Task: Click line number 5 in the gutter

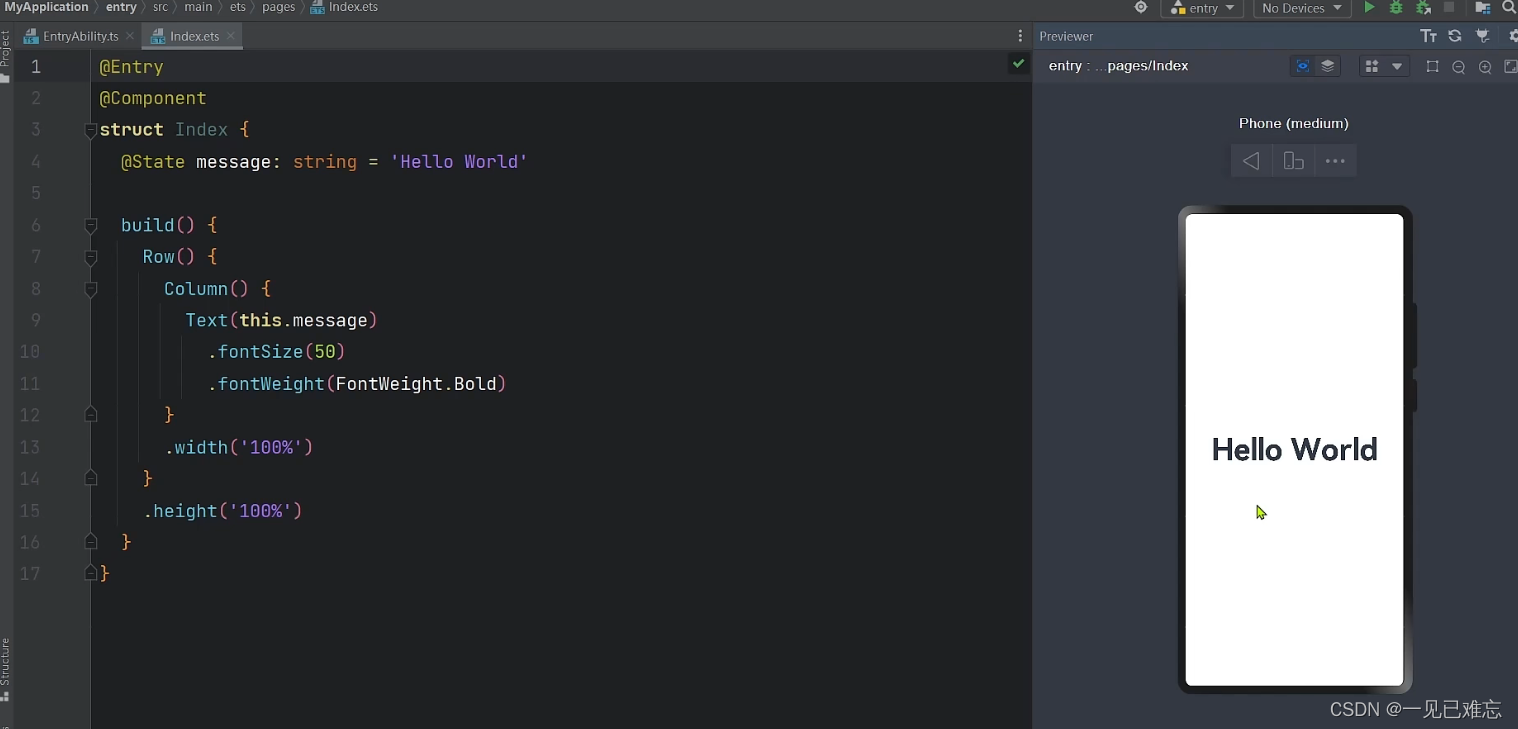Action: click(x=35, y=193)
